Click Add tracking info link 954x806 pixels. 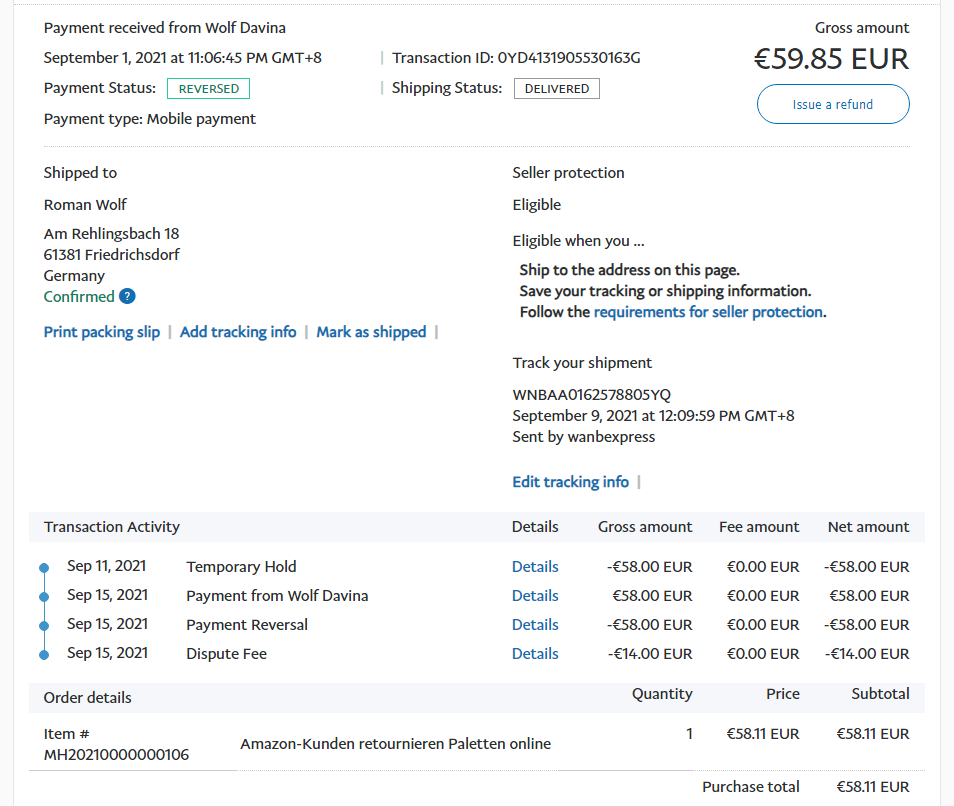coord(238,332)
